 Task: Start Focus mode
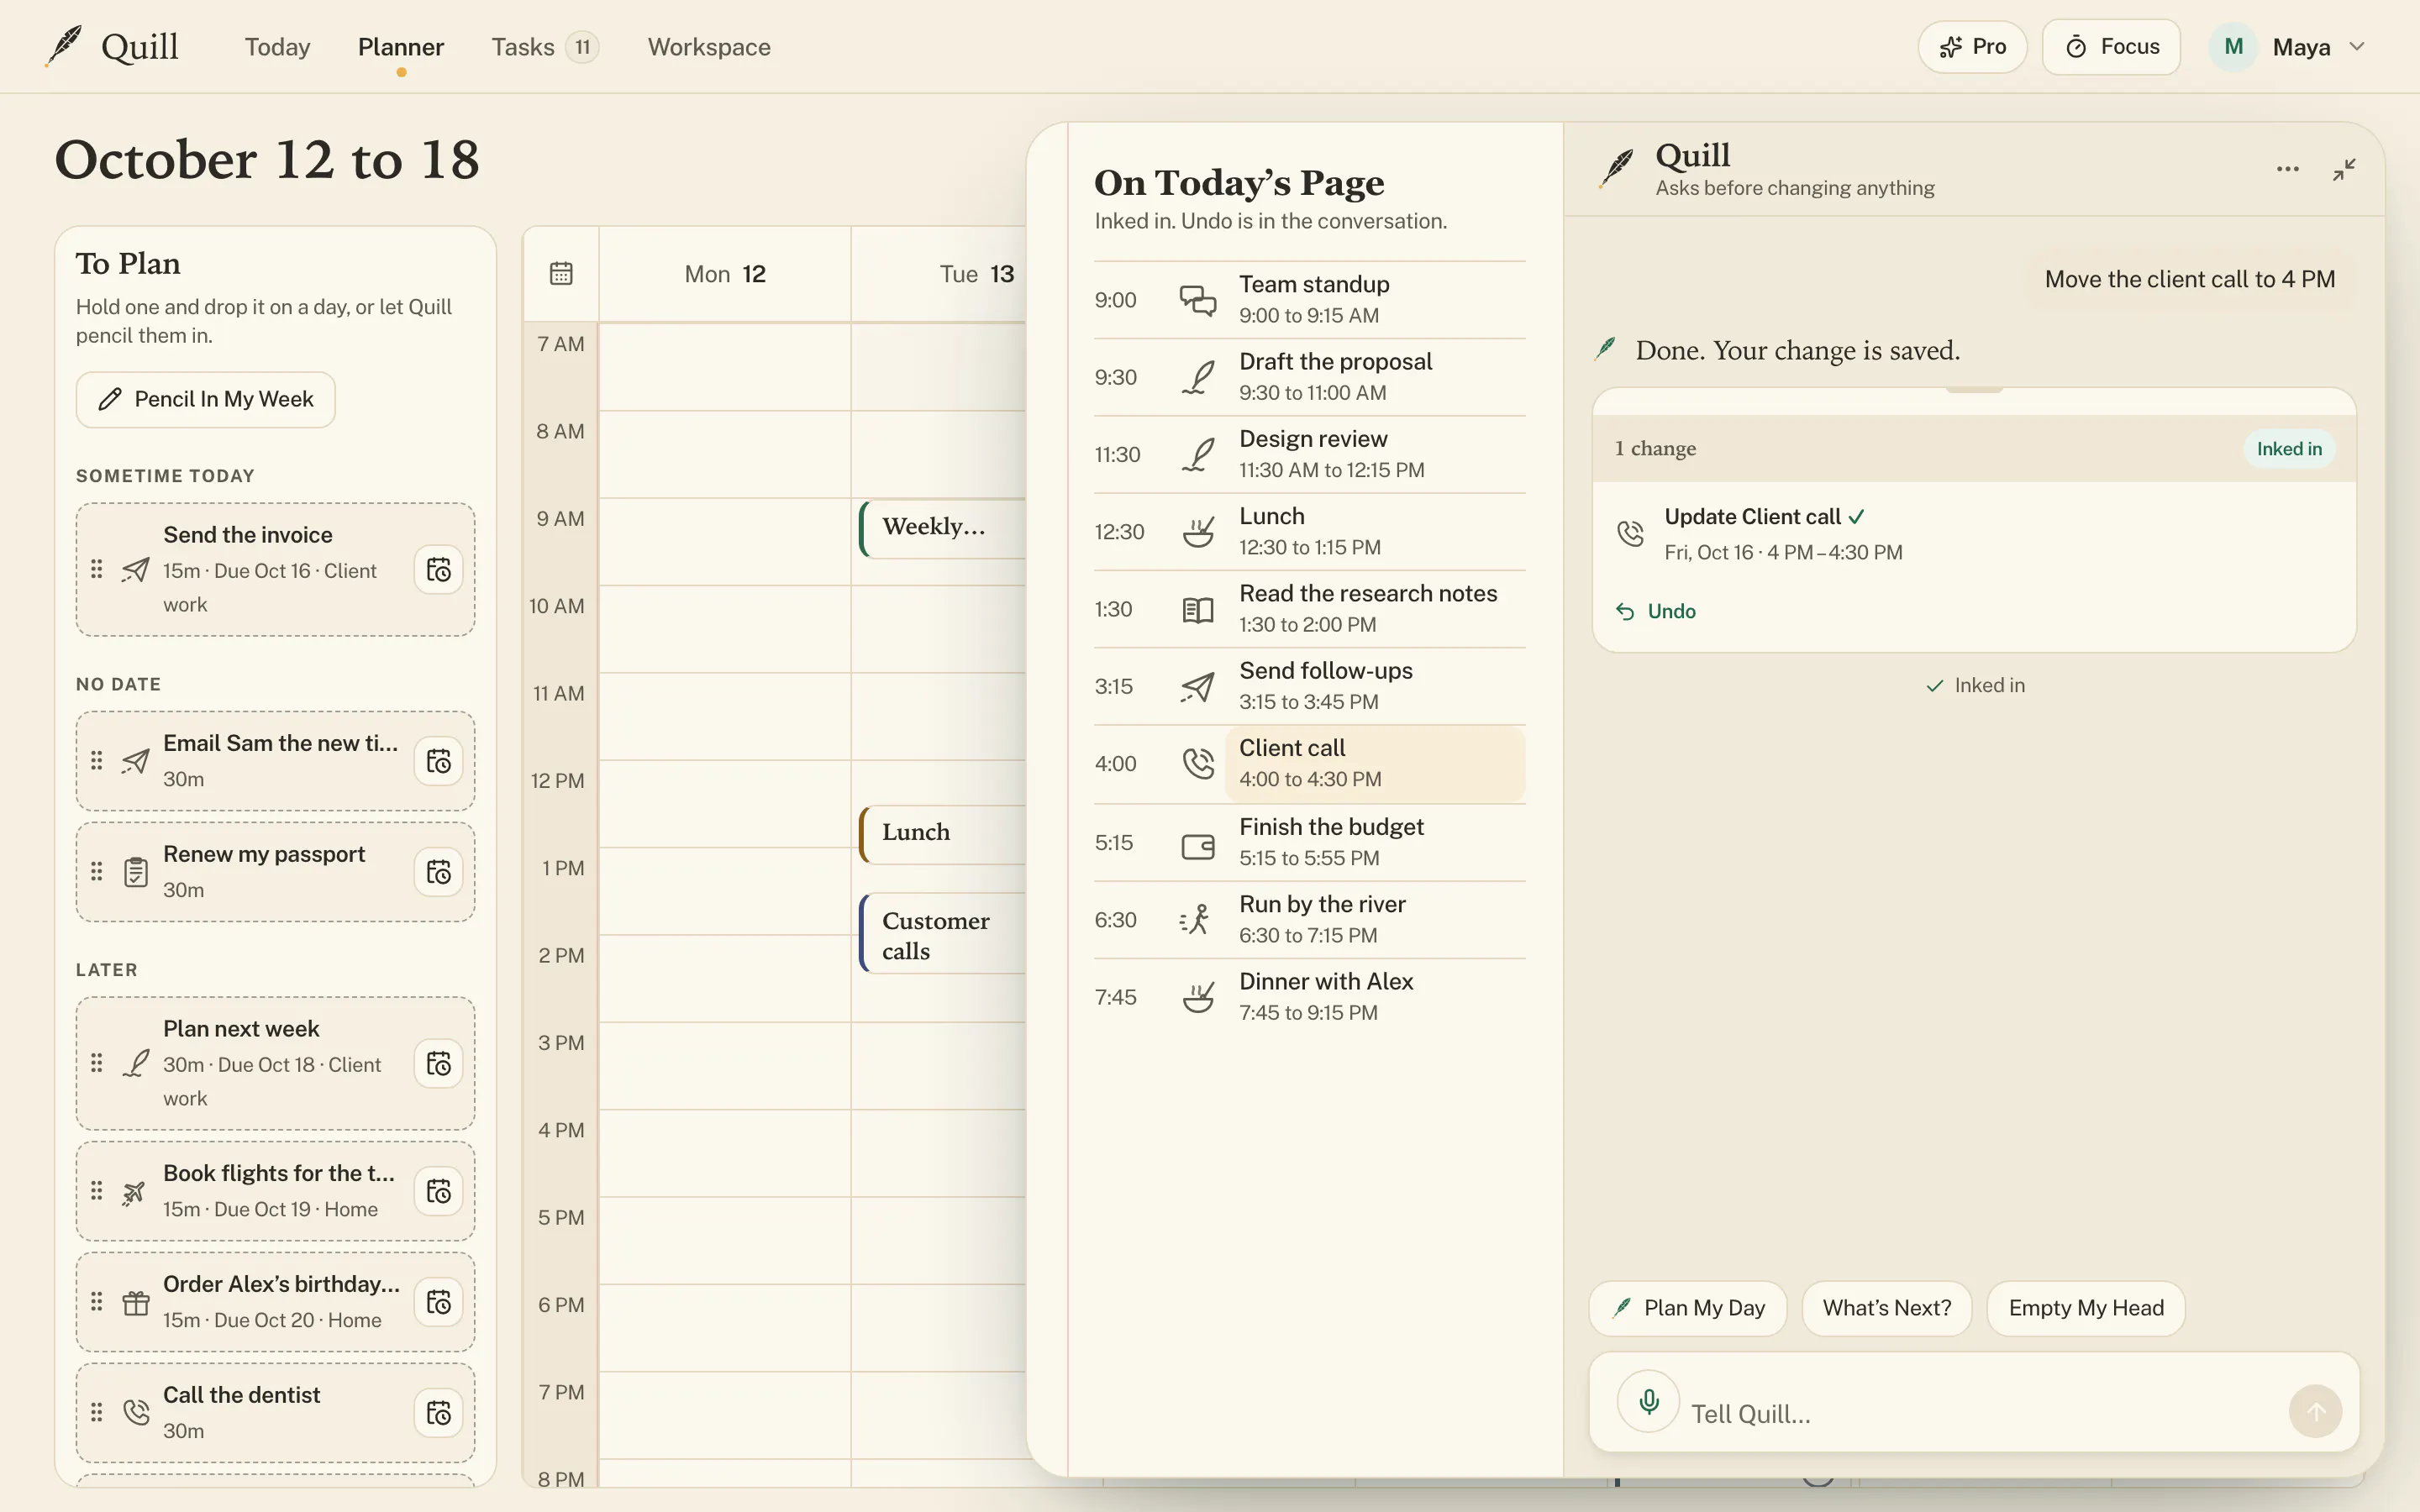point(2111,47)
